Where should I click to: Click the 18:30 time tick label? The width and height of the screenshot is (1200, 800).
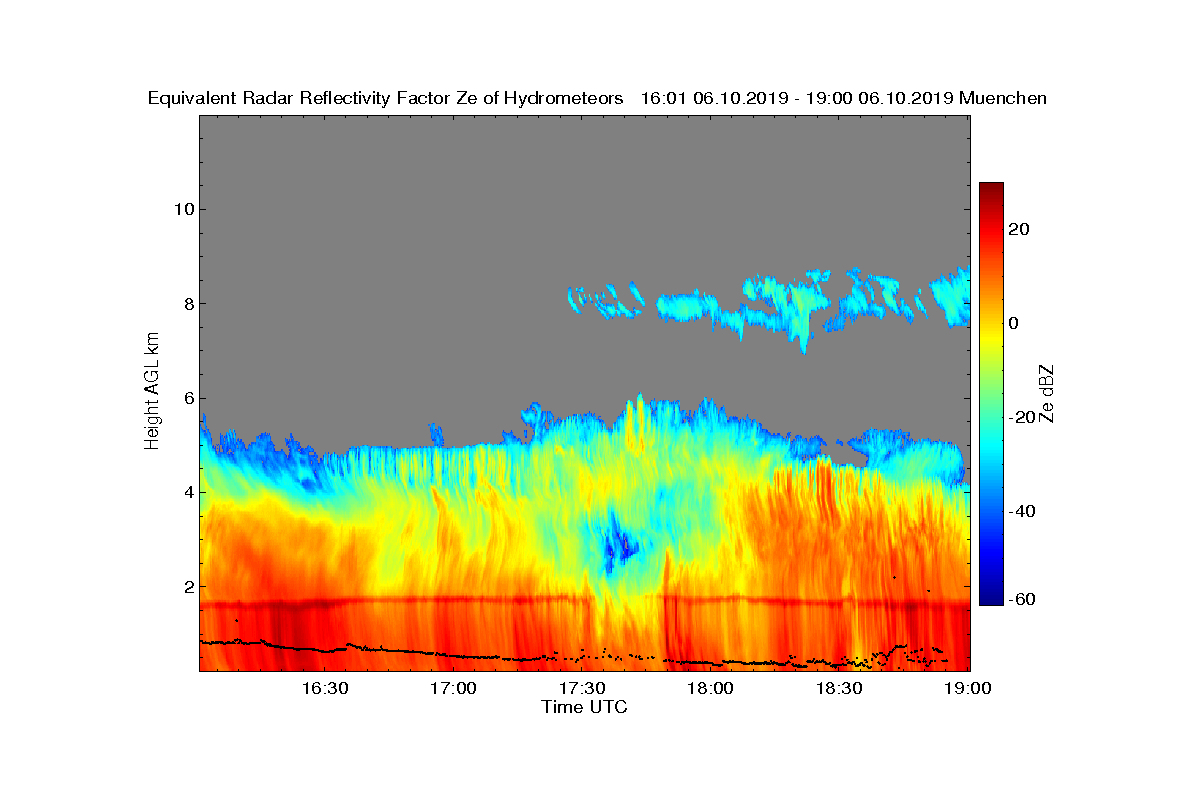(840, 688)
